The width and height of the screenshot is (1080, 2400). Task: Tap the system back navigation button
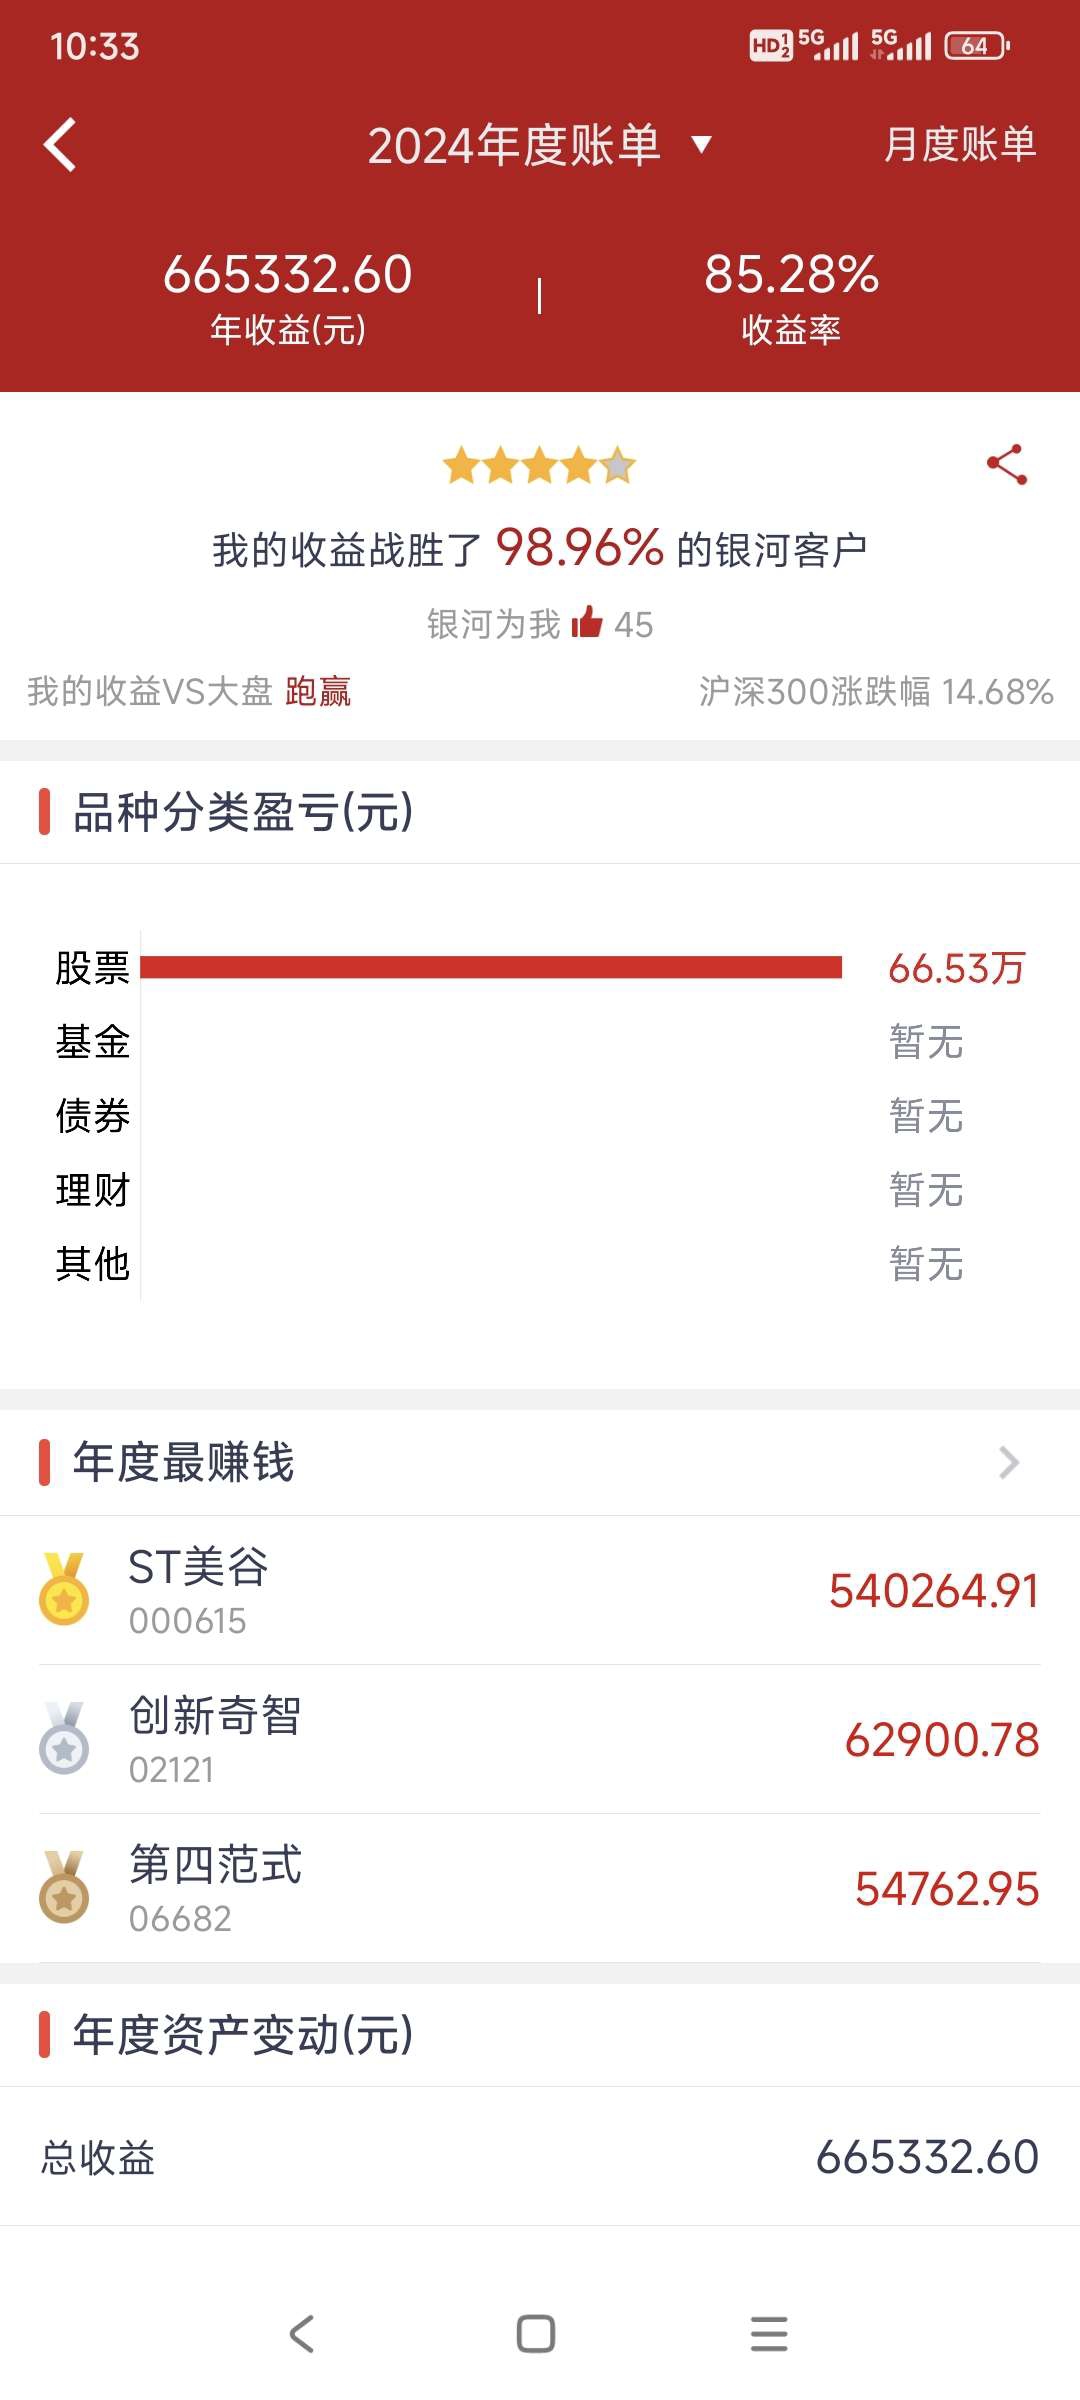[x=302, y=2334]
